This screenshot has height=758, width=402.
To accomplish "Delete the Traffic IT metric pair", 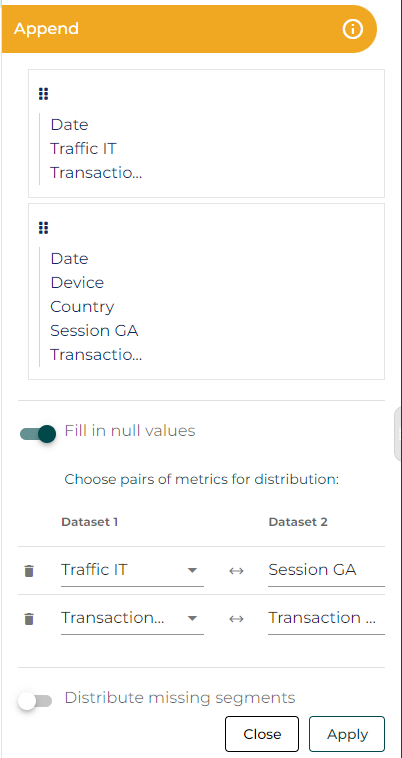I will click(29, 571).
